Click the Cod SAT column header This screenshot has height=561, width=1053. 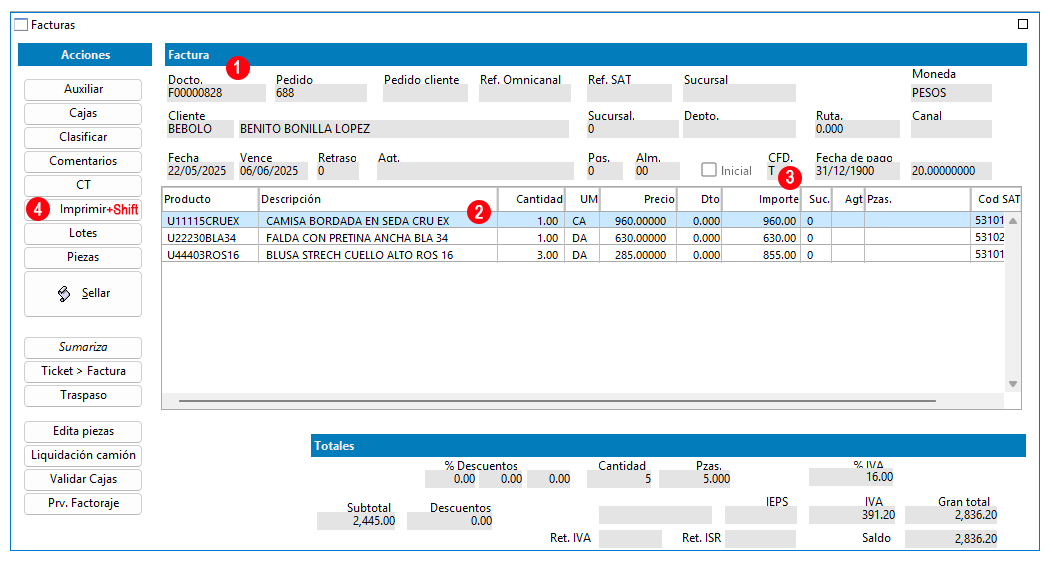coord(997,200)
